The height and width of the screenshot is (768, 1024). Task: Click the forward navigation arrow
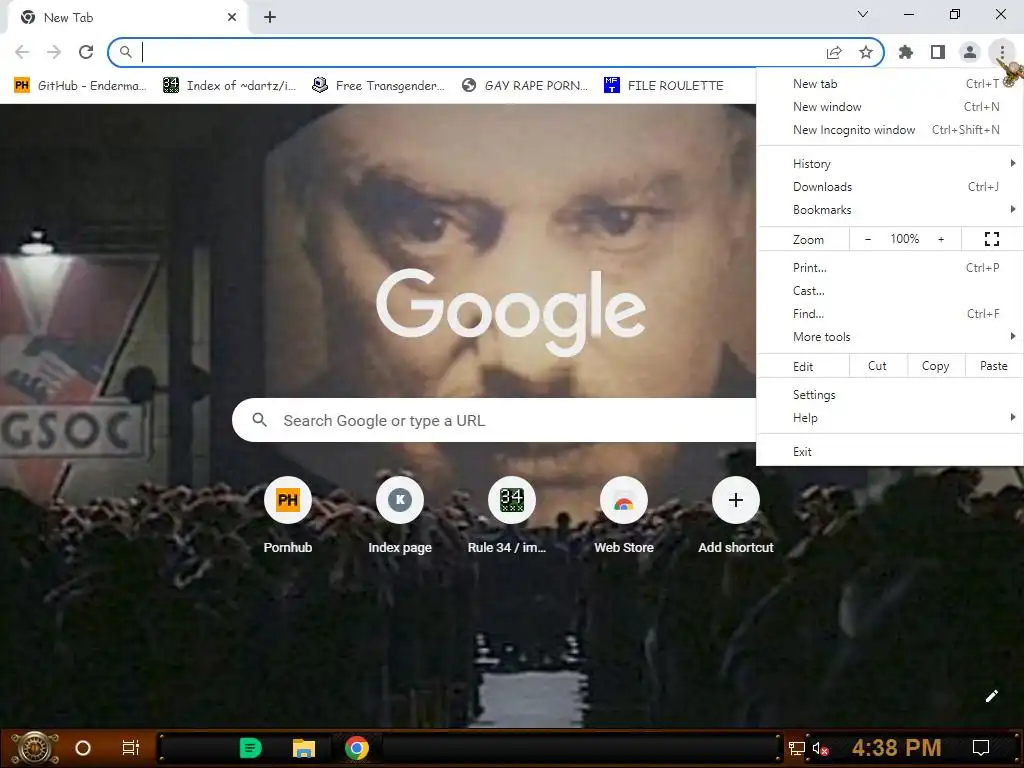pos(54,52)
